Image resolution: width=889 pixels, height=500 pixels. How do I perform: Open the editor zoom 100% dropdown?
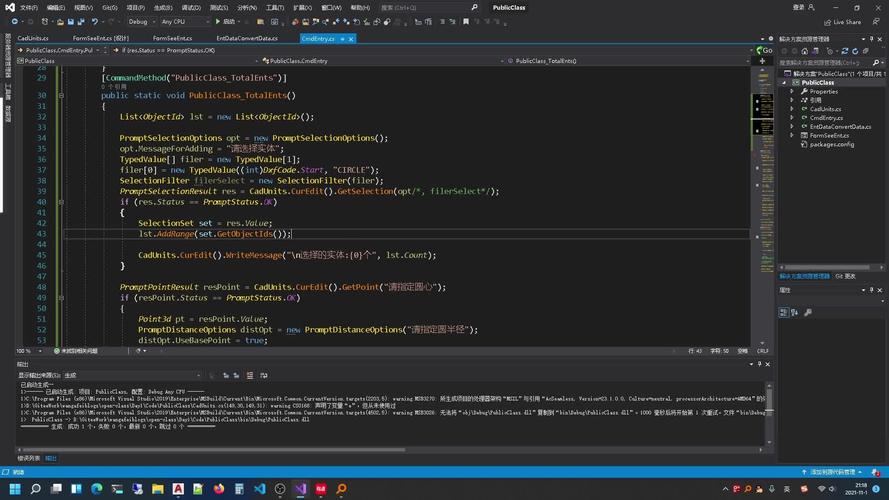pos(29,351)
